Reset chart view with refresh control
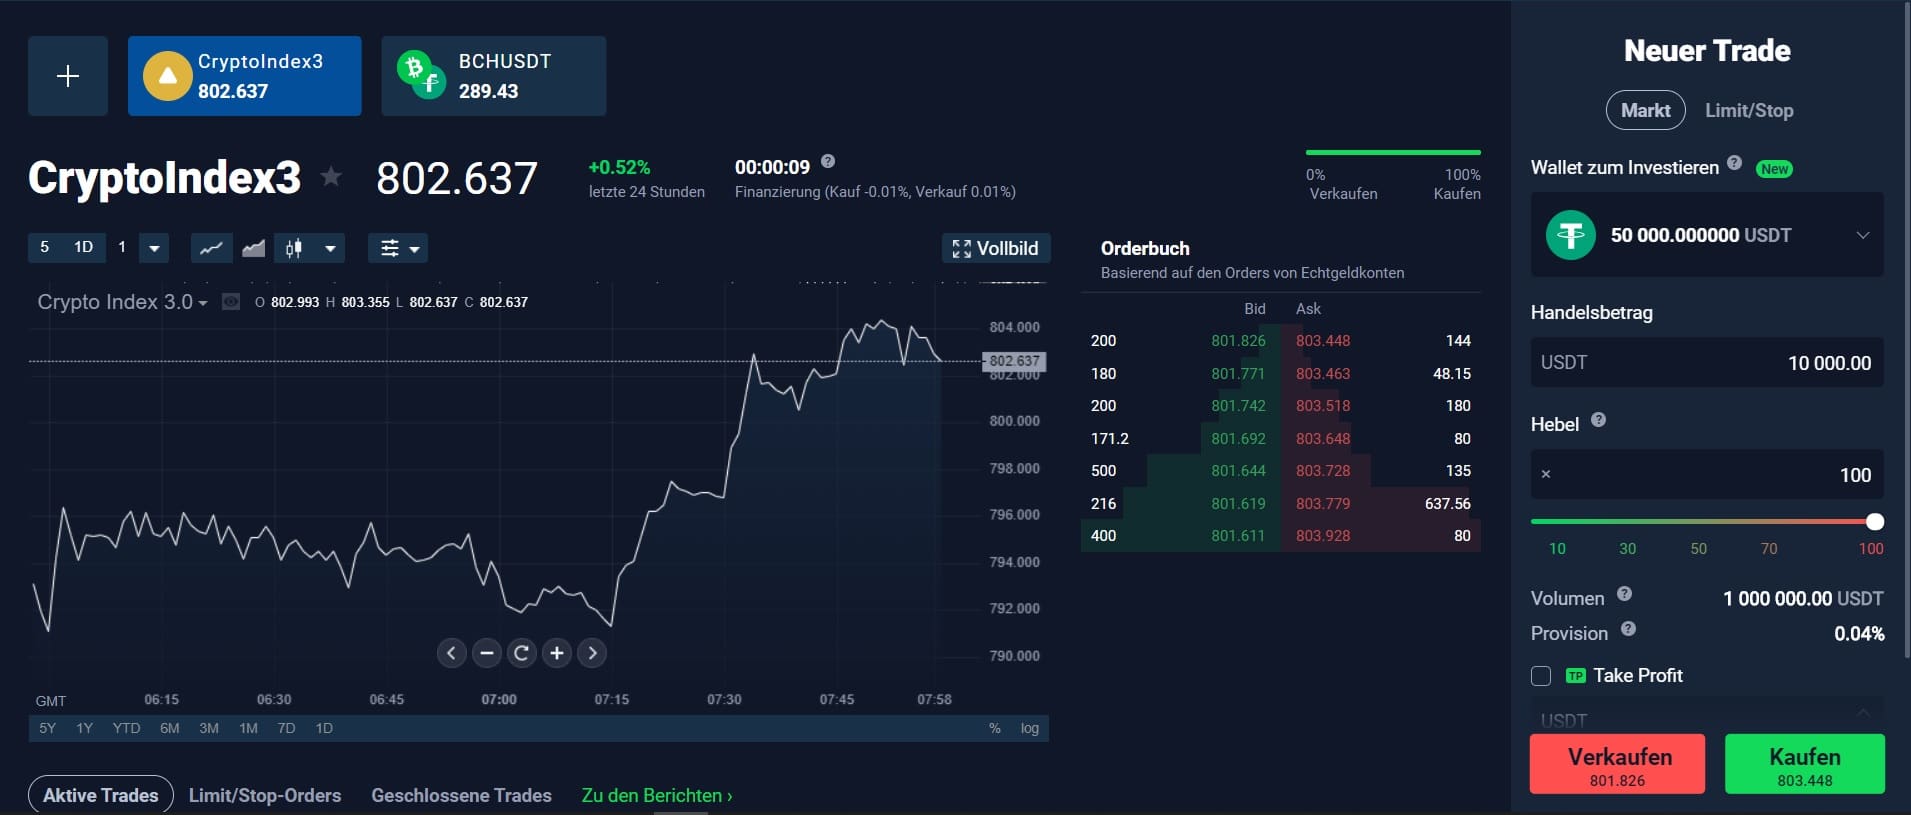1911x815 pixels. click(x=521, y=653)
